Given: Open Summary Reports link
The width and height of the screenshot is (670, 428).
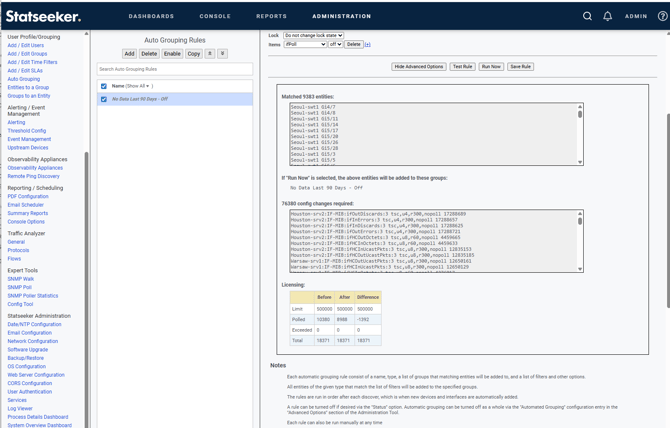Looking at the screenshot, I should [x=28, y=213].
